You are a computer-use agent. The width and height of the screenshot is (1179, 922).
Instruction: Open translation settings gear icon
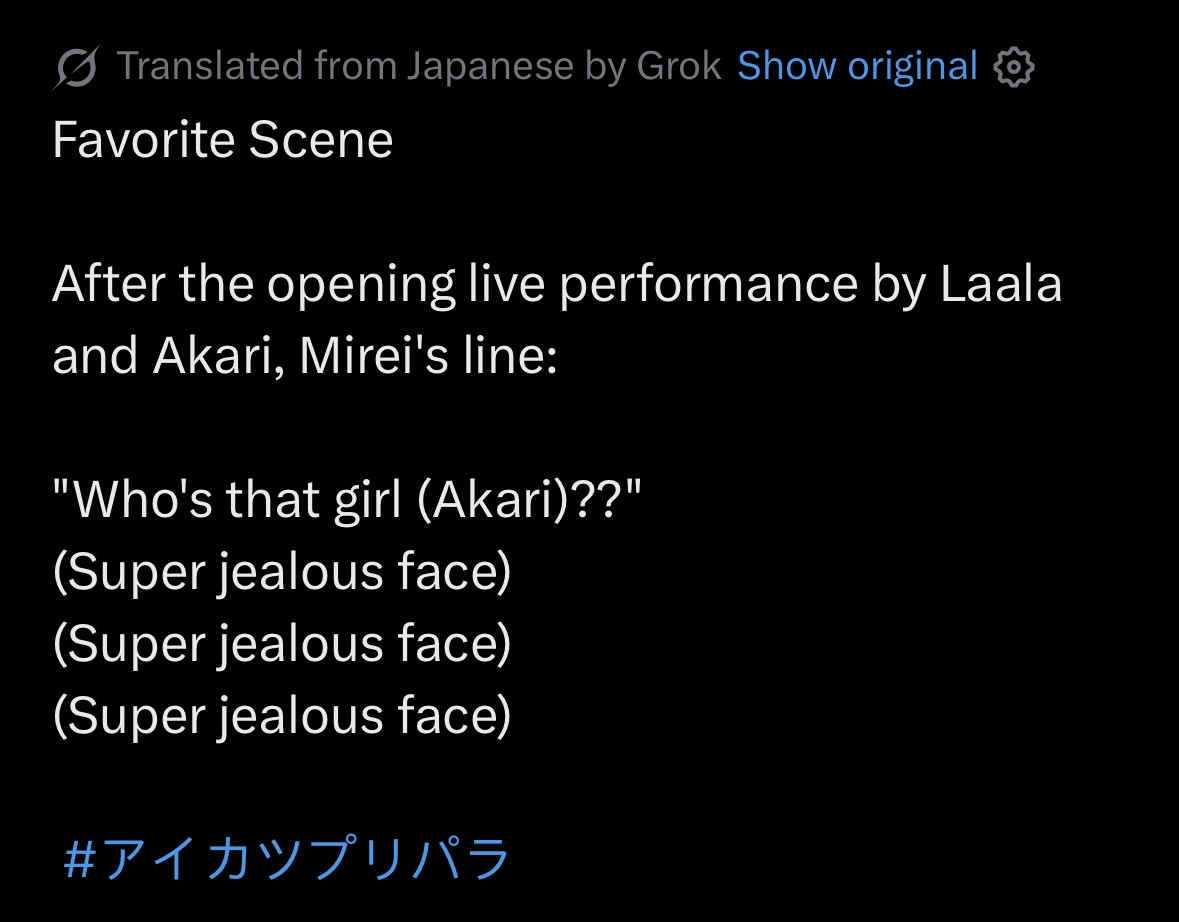pyautogui.click(x=1014, y=68)
